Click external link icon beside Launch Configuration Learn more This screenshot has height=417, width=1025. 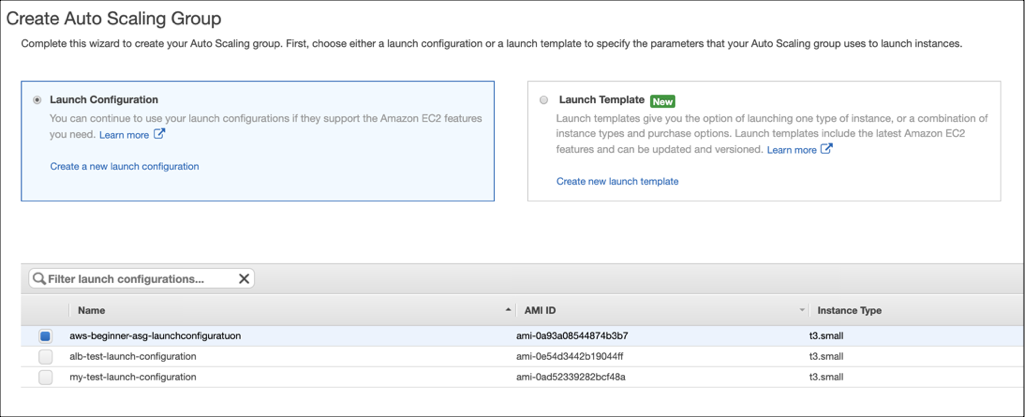click(159, 134)
